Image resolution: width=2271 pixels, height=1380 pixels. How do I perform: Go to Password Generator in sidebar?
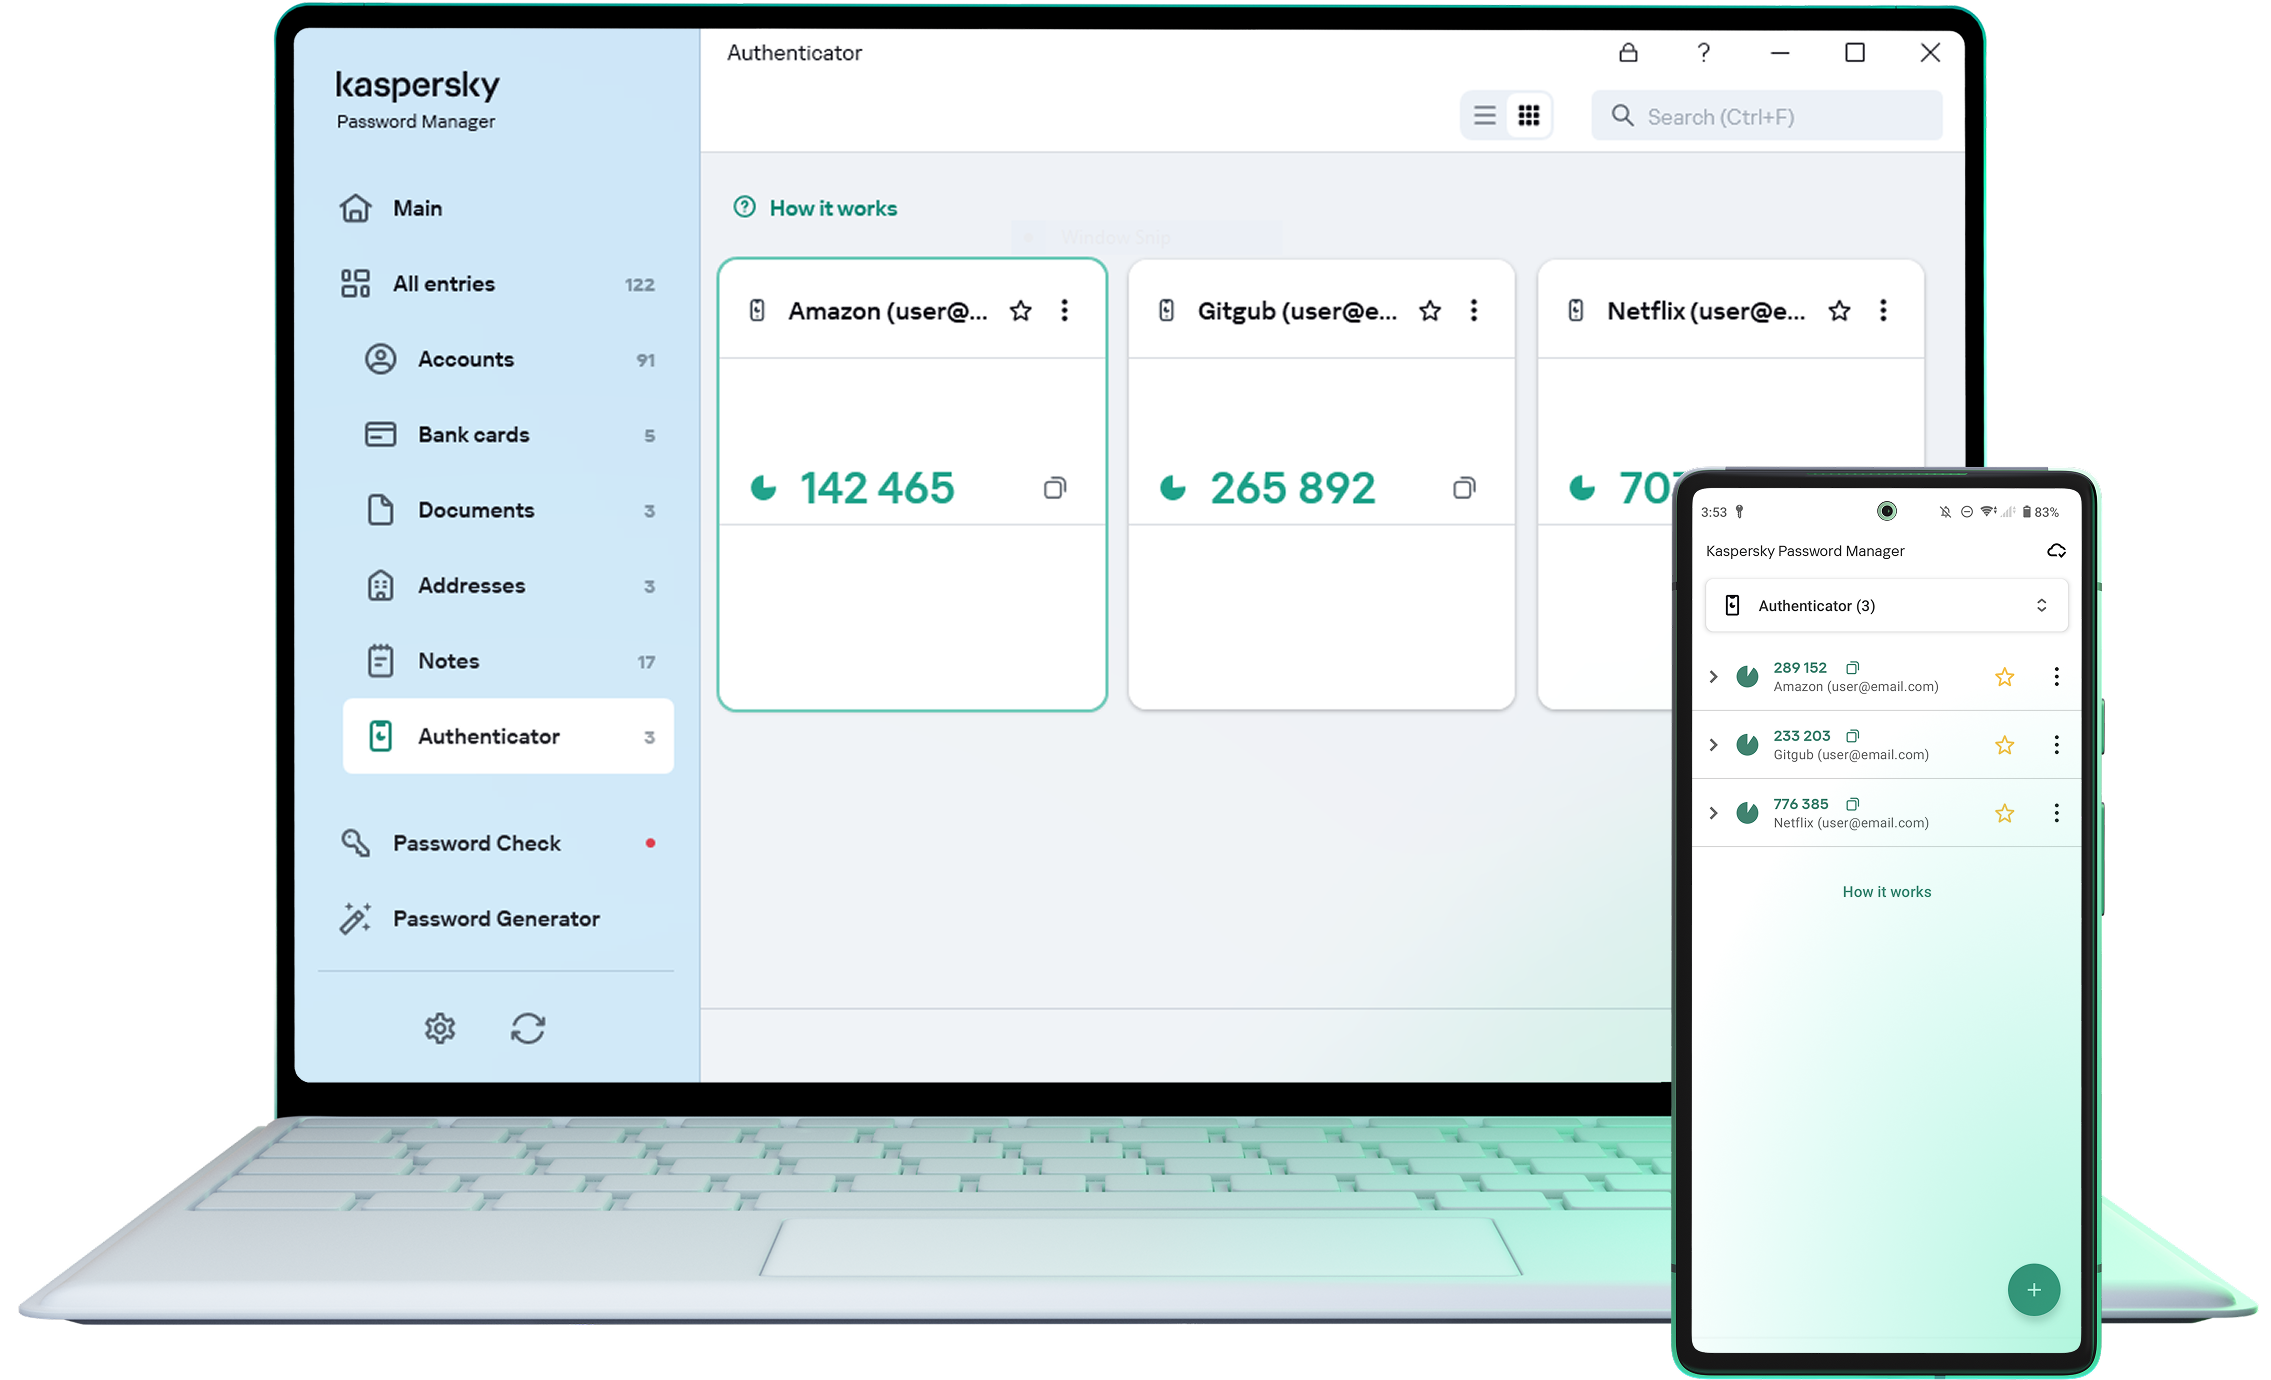[496, 919]
